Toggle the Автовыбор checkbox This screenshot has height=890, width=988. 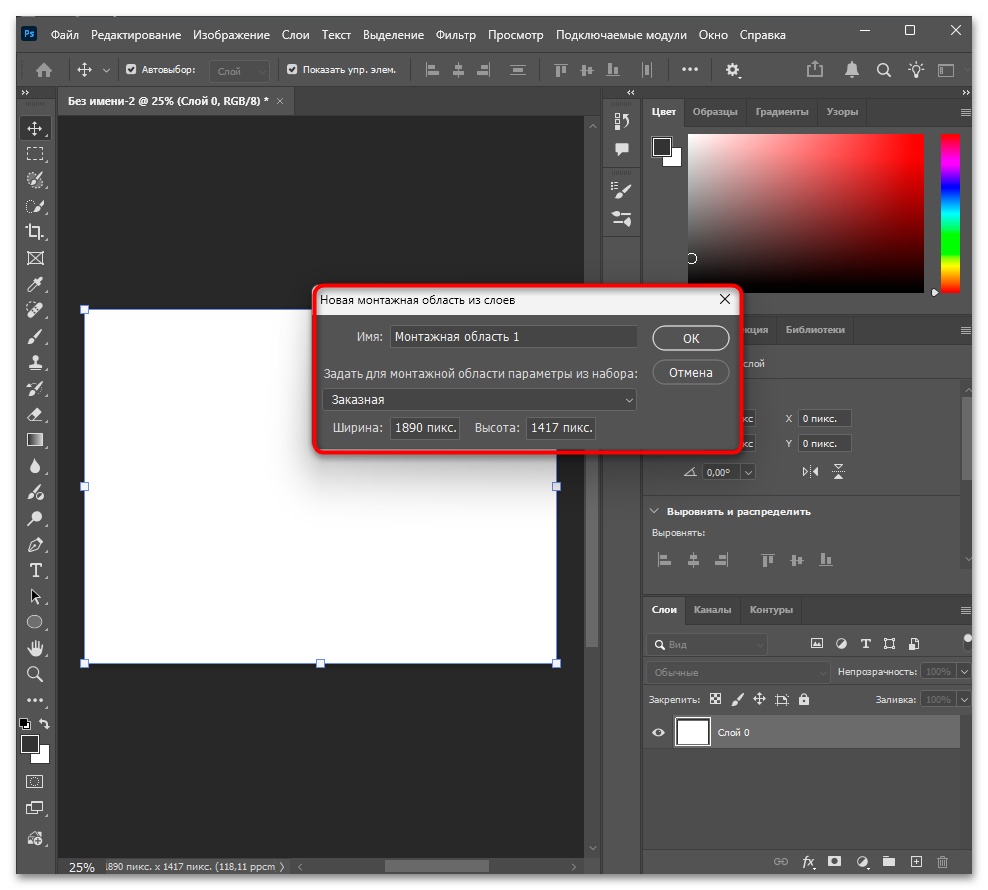(x=131, y=70)
